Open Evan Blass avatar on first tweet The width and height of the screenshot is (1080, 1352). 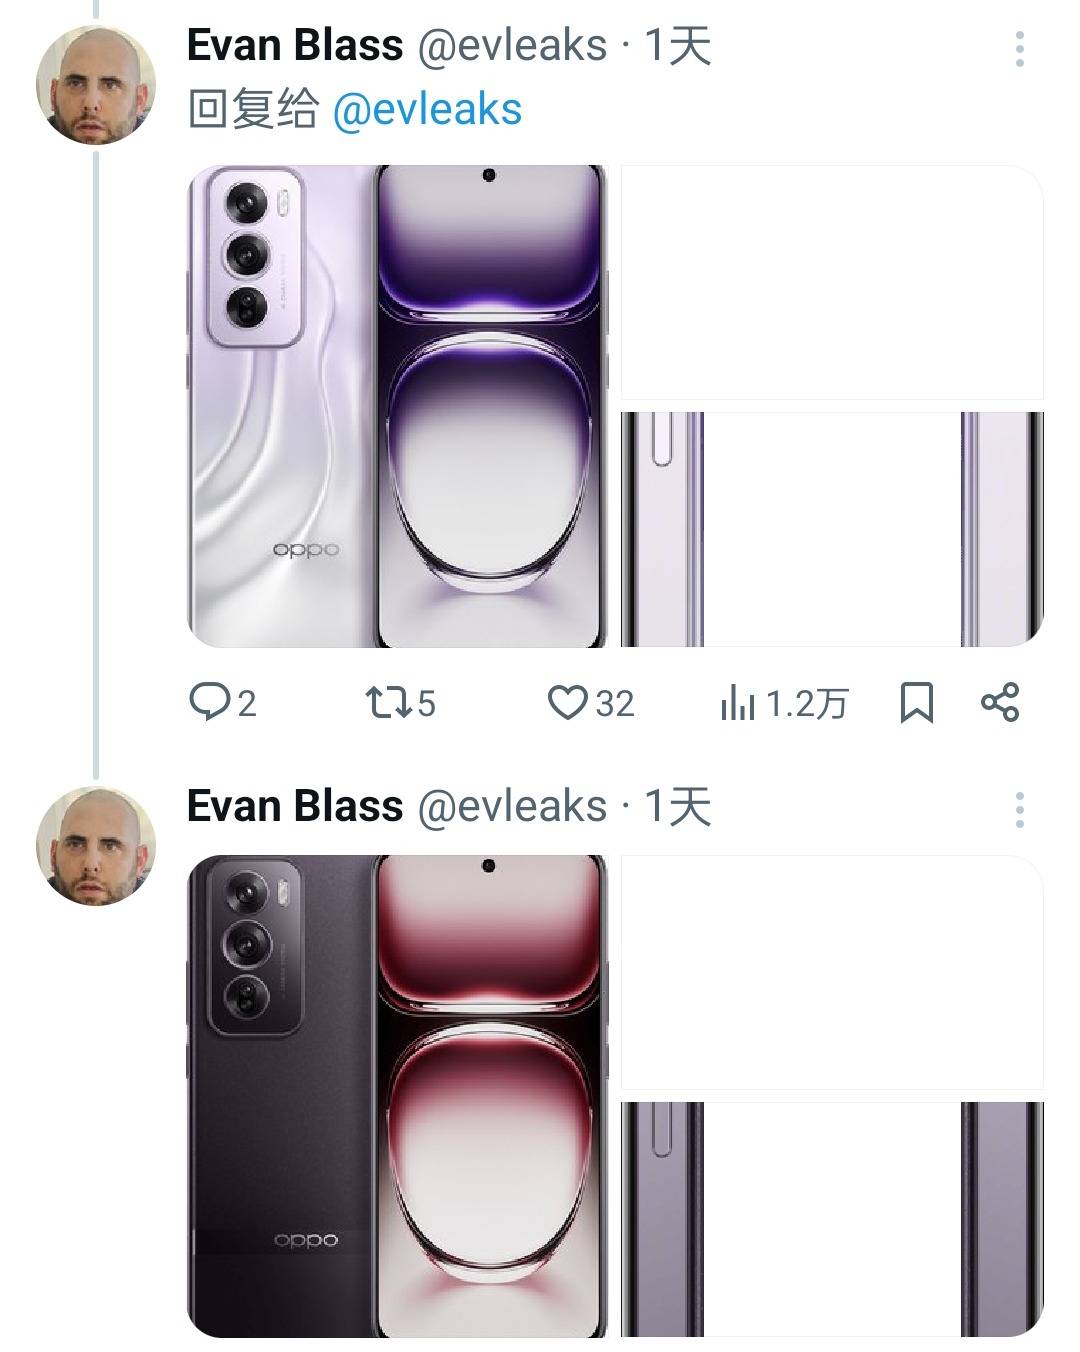(96, 85)
